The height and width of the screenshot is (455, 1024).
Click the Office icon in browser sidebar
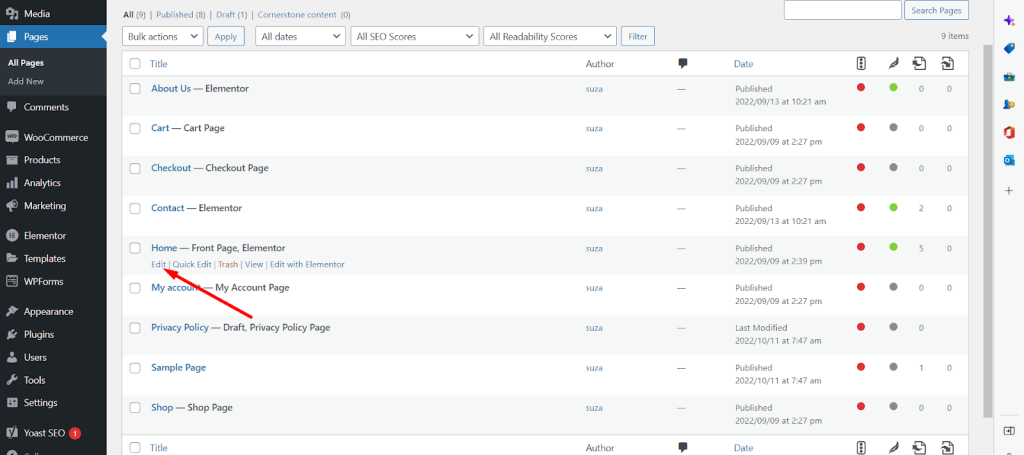[1008, 133]
